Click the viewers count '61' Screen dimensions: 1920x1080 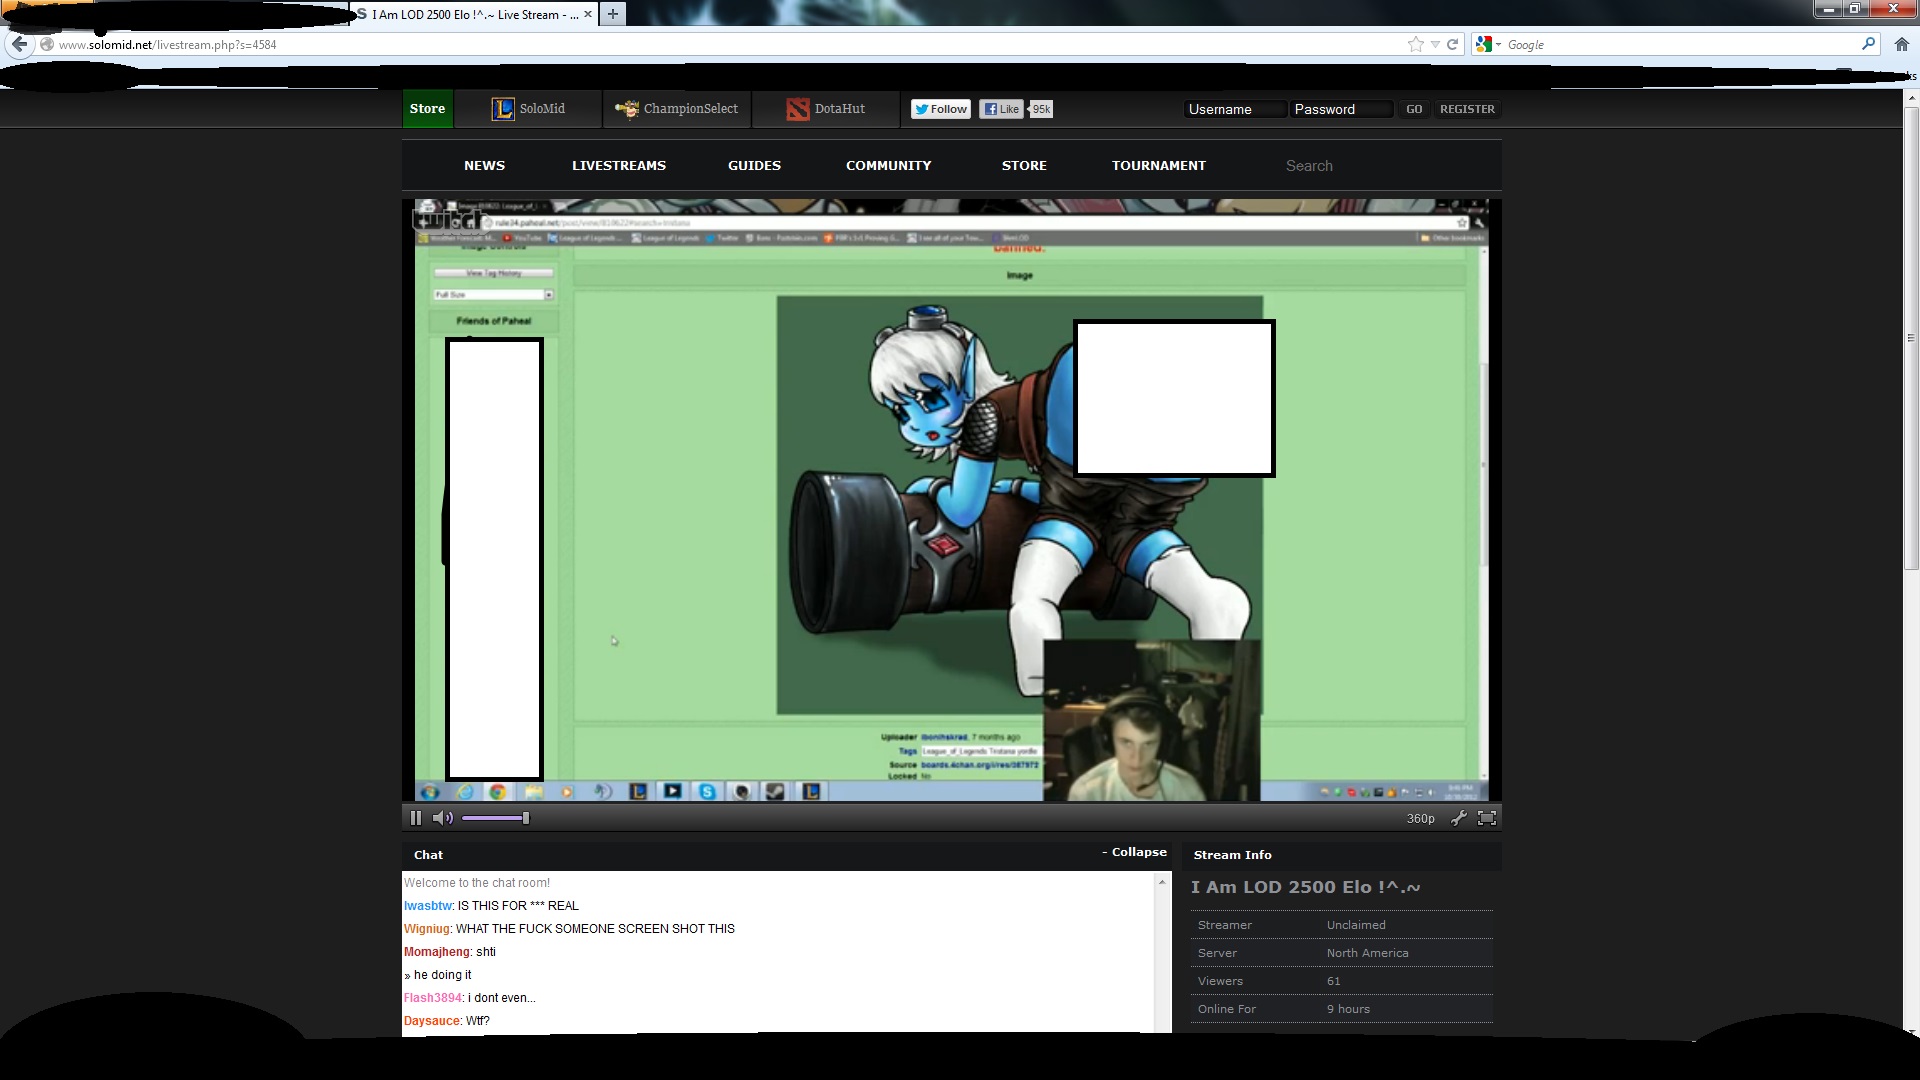1334,981
